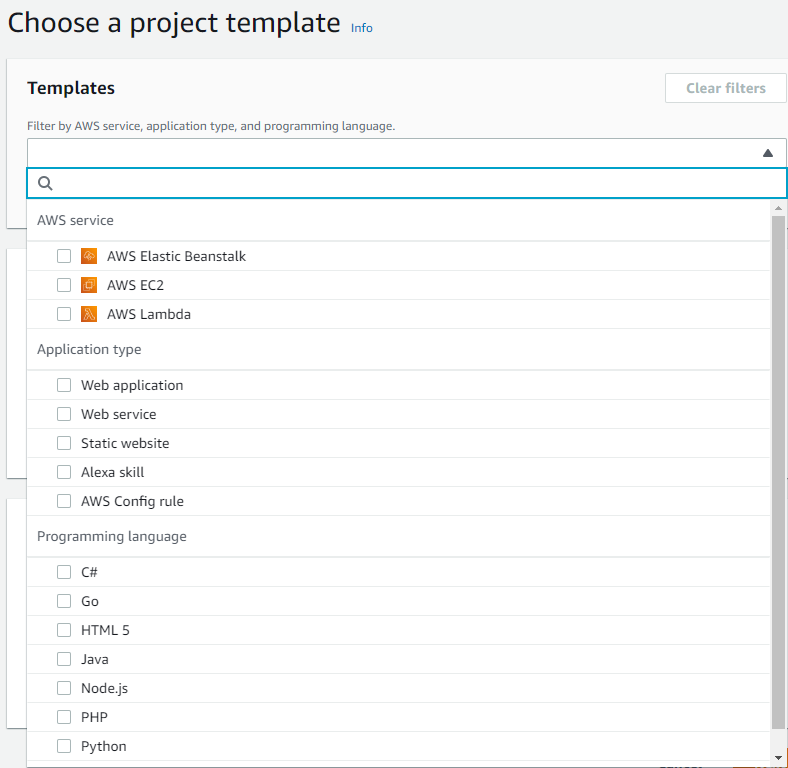Click Clear filters button
The height and width of the screenshot is (768, 788).
[725, 88]
